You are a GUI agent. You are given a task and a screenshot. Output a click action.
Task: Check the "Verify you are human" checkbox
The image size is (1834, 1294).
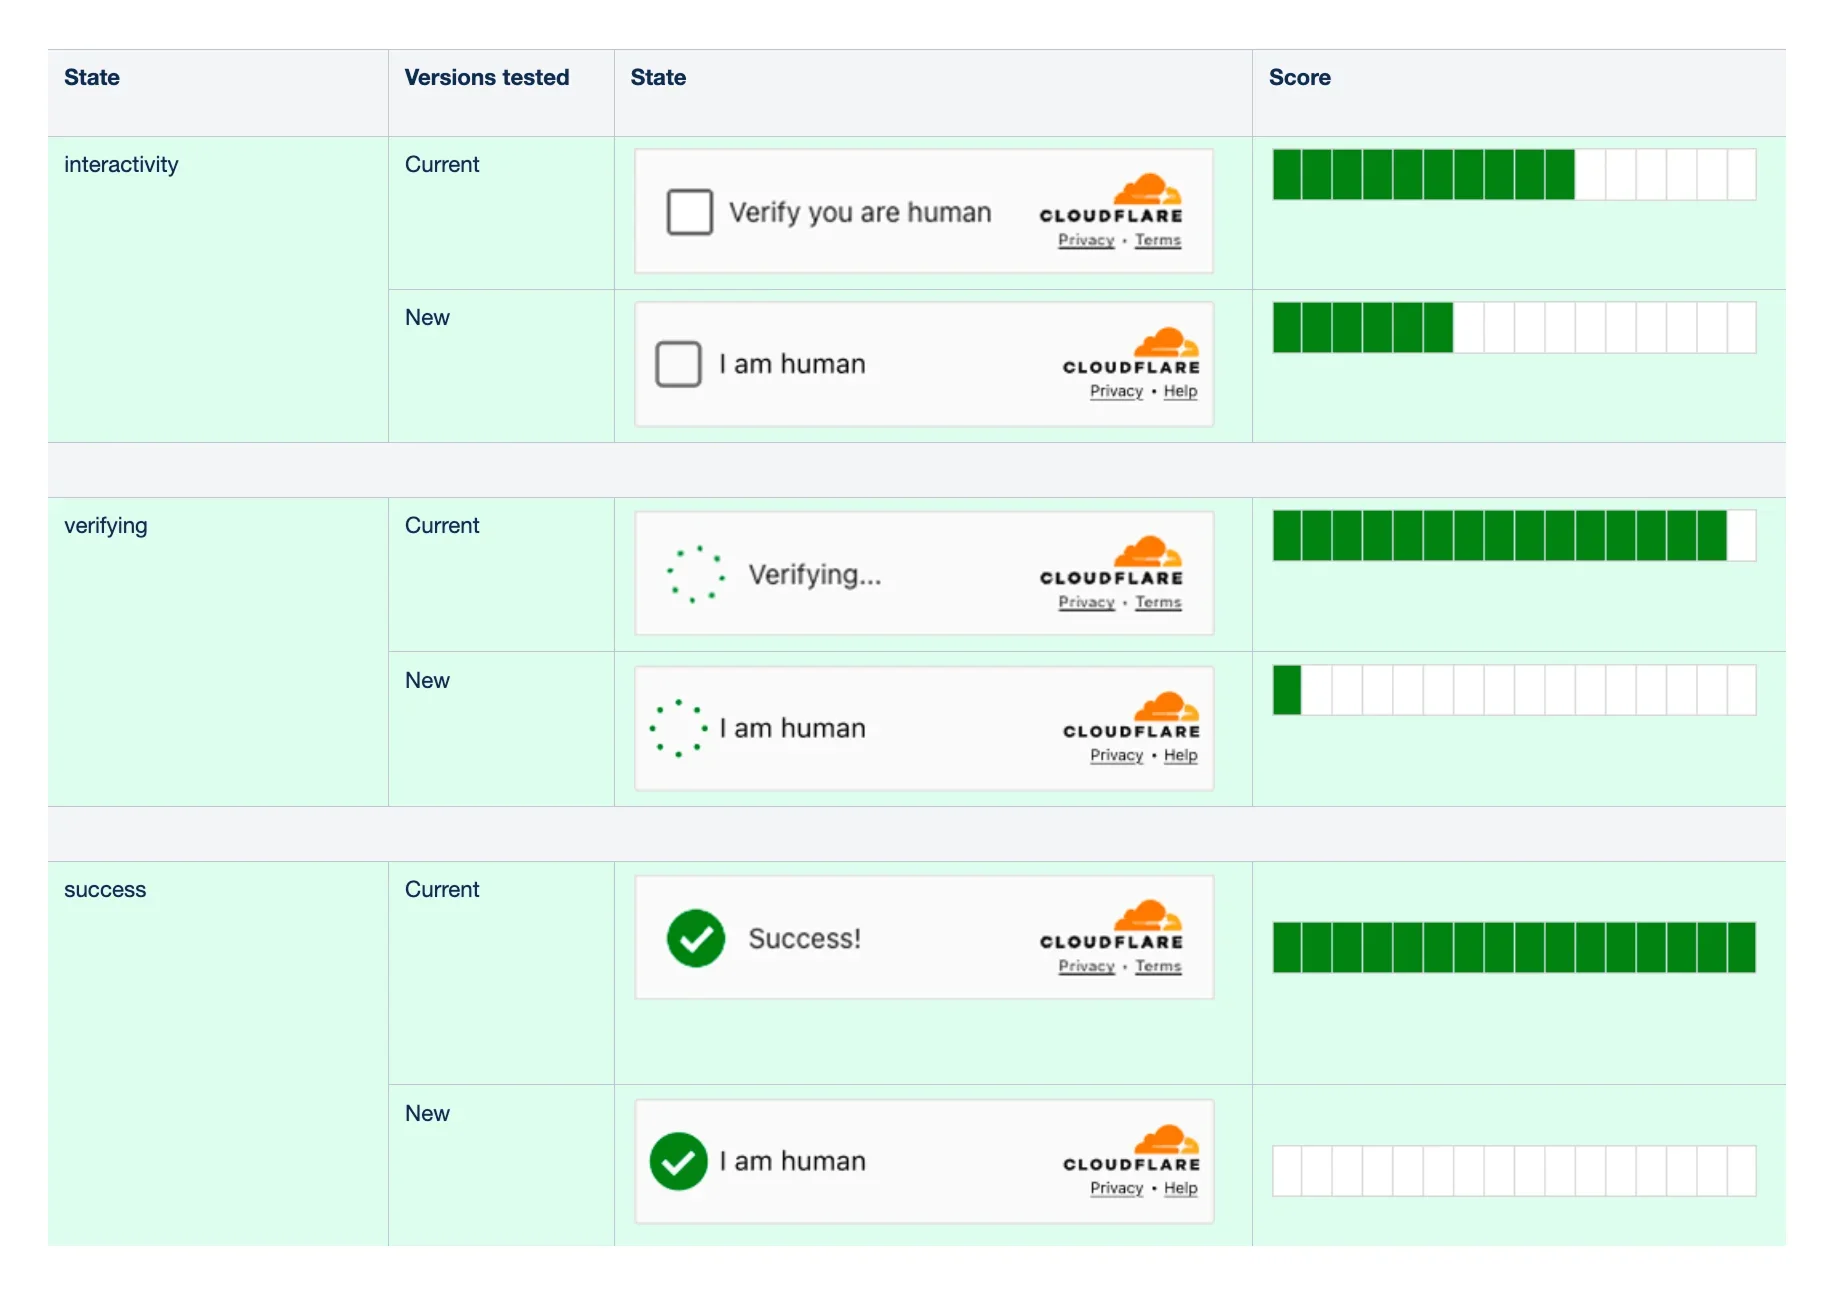[689, 212]
